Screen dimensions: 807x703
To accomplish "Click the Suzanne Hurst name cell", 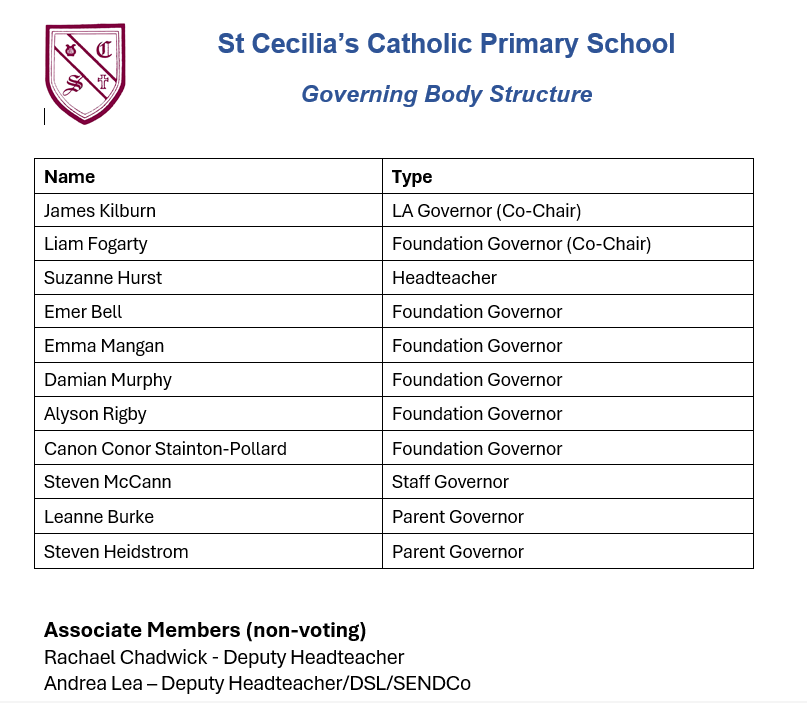I will (x=103, y=278).
